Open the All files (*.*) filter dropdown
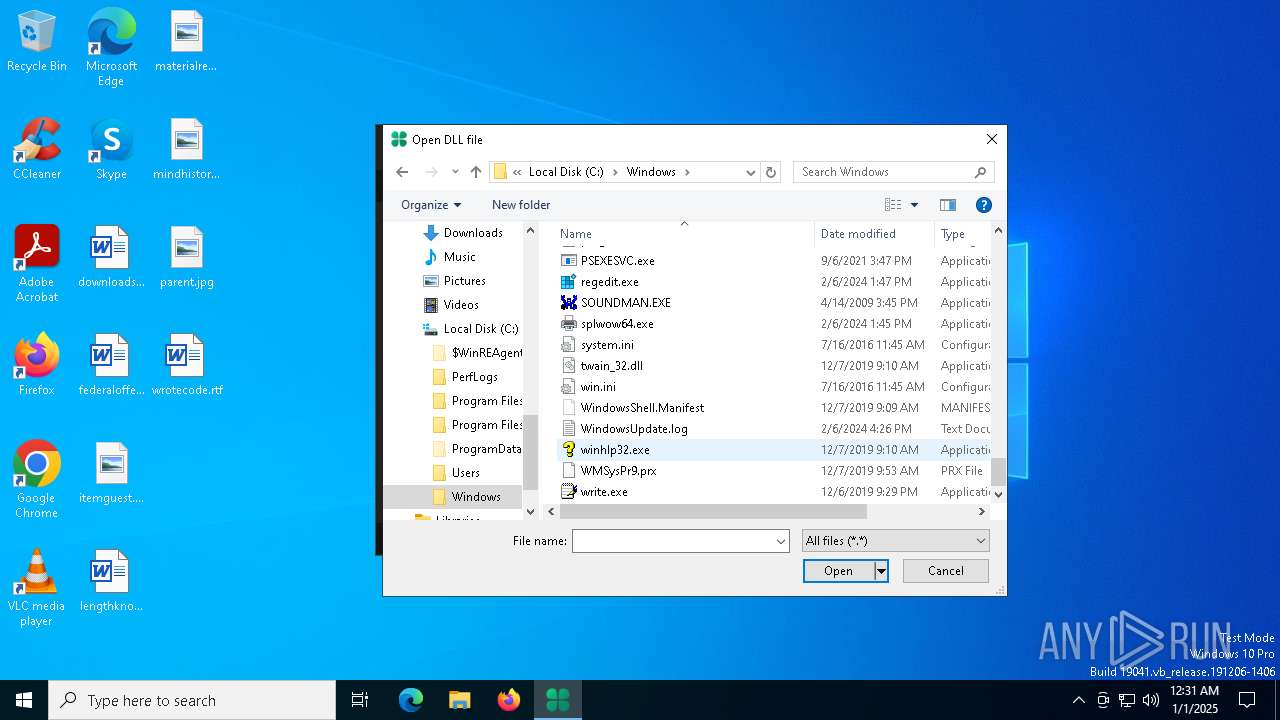 coord(896,541)
